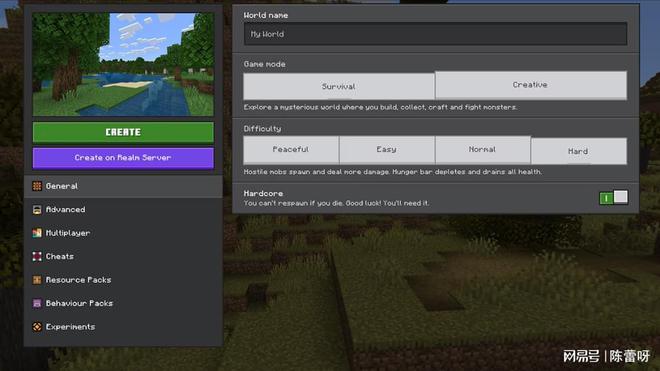Click the General grid icon in sidebar
The image size is (660, 371).
(x=37, y=186)
